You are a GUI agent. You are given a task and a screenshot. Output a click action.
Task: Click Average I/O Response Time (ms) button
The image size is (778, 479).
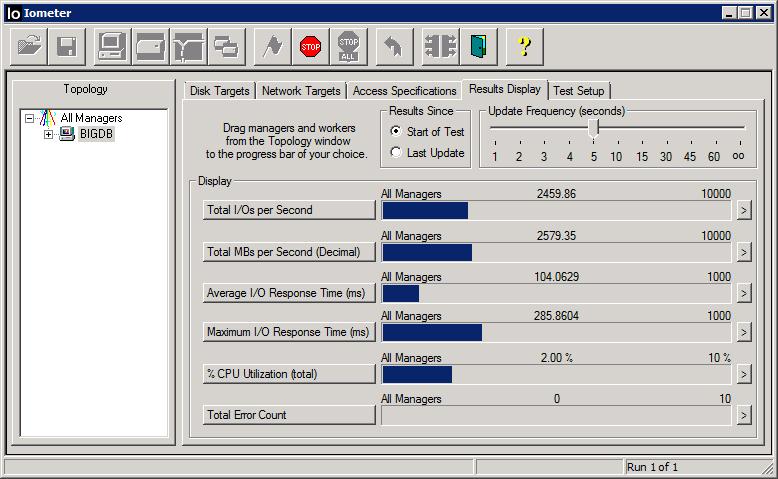[x=289, y=293]
